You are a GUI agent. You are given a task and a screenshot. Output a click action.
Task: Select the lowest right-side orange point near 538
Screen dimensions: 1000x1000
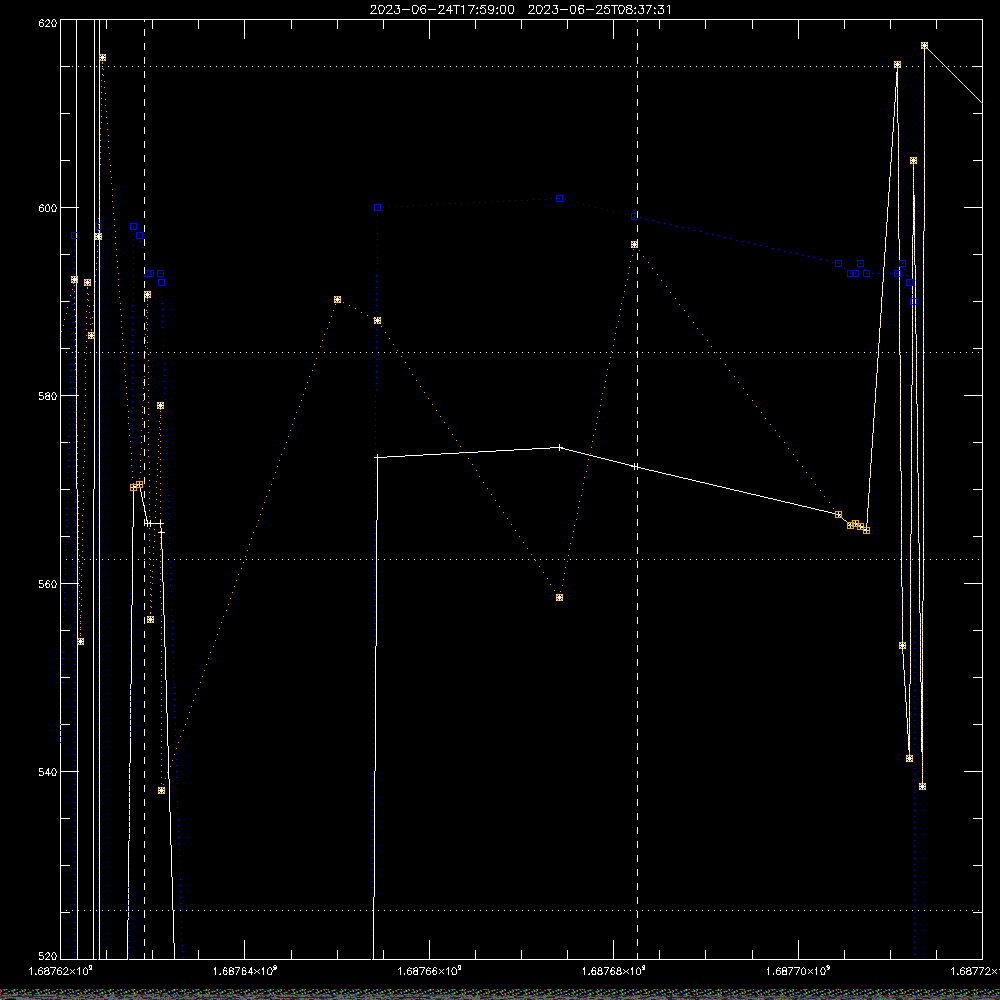pyautogui.click(x=922, y=786)
